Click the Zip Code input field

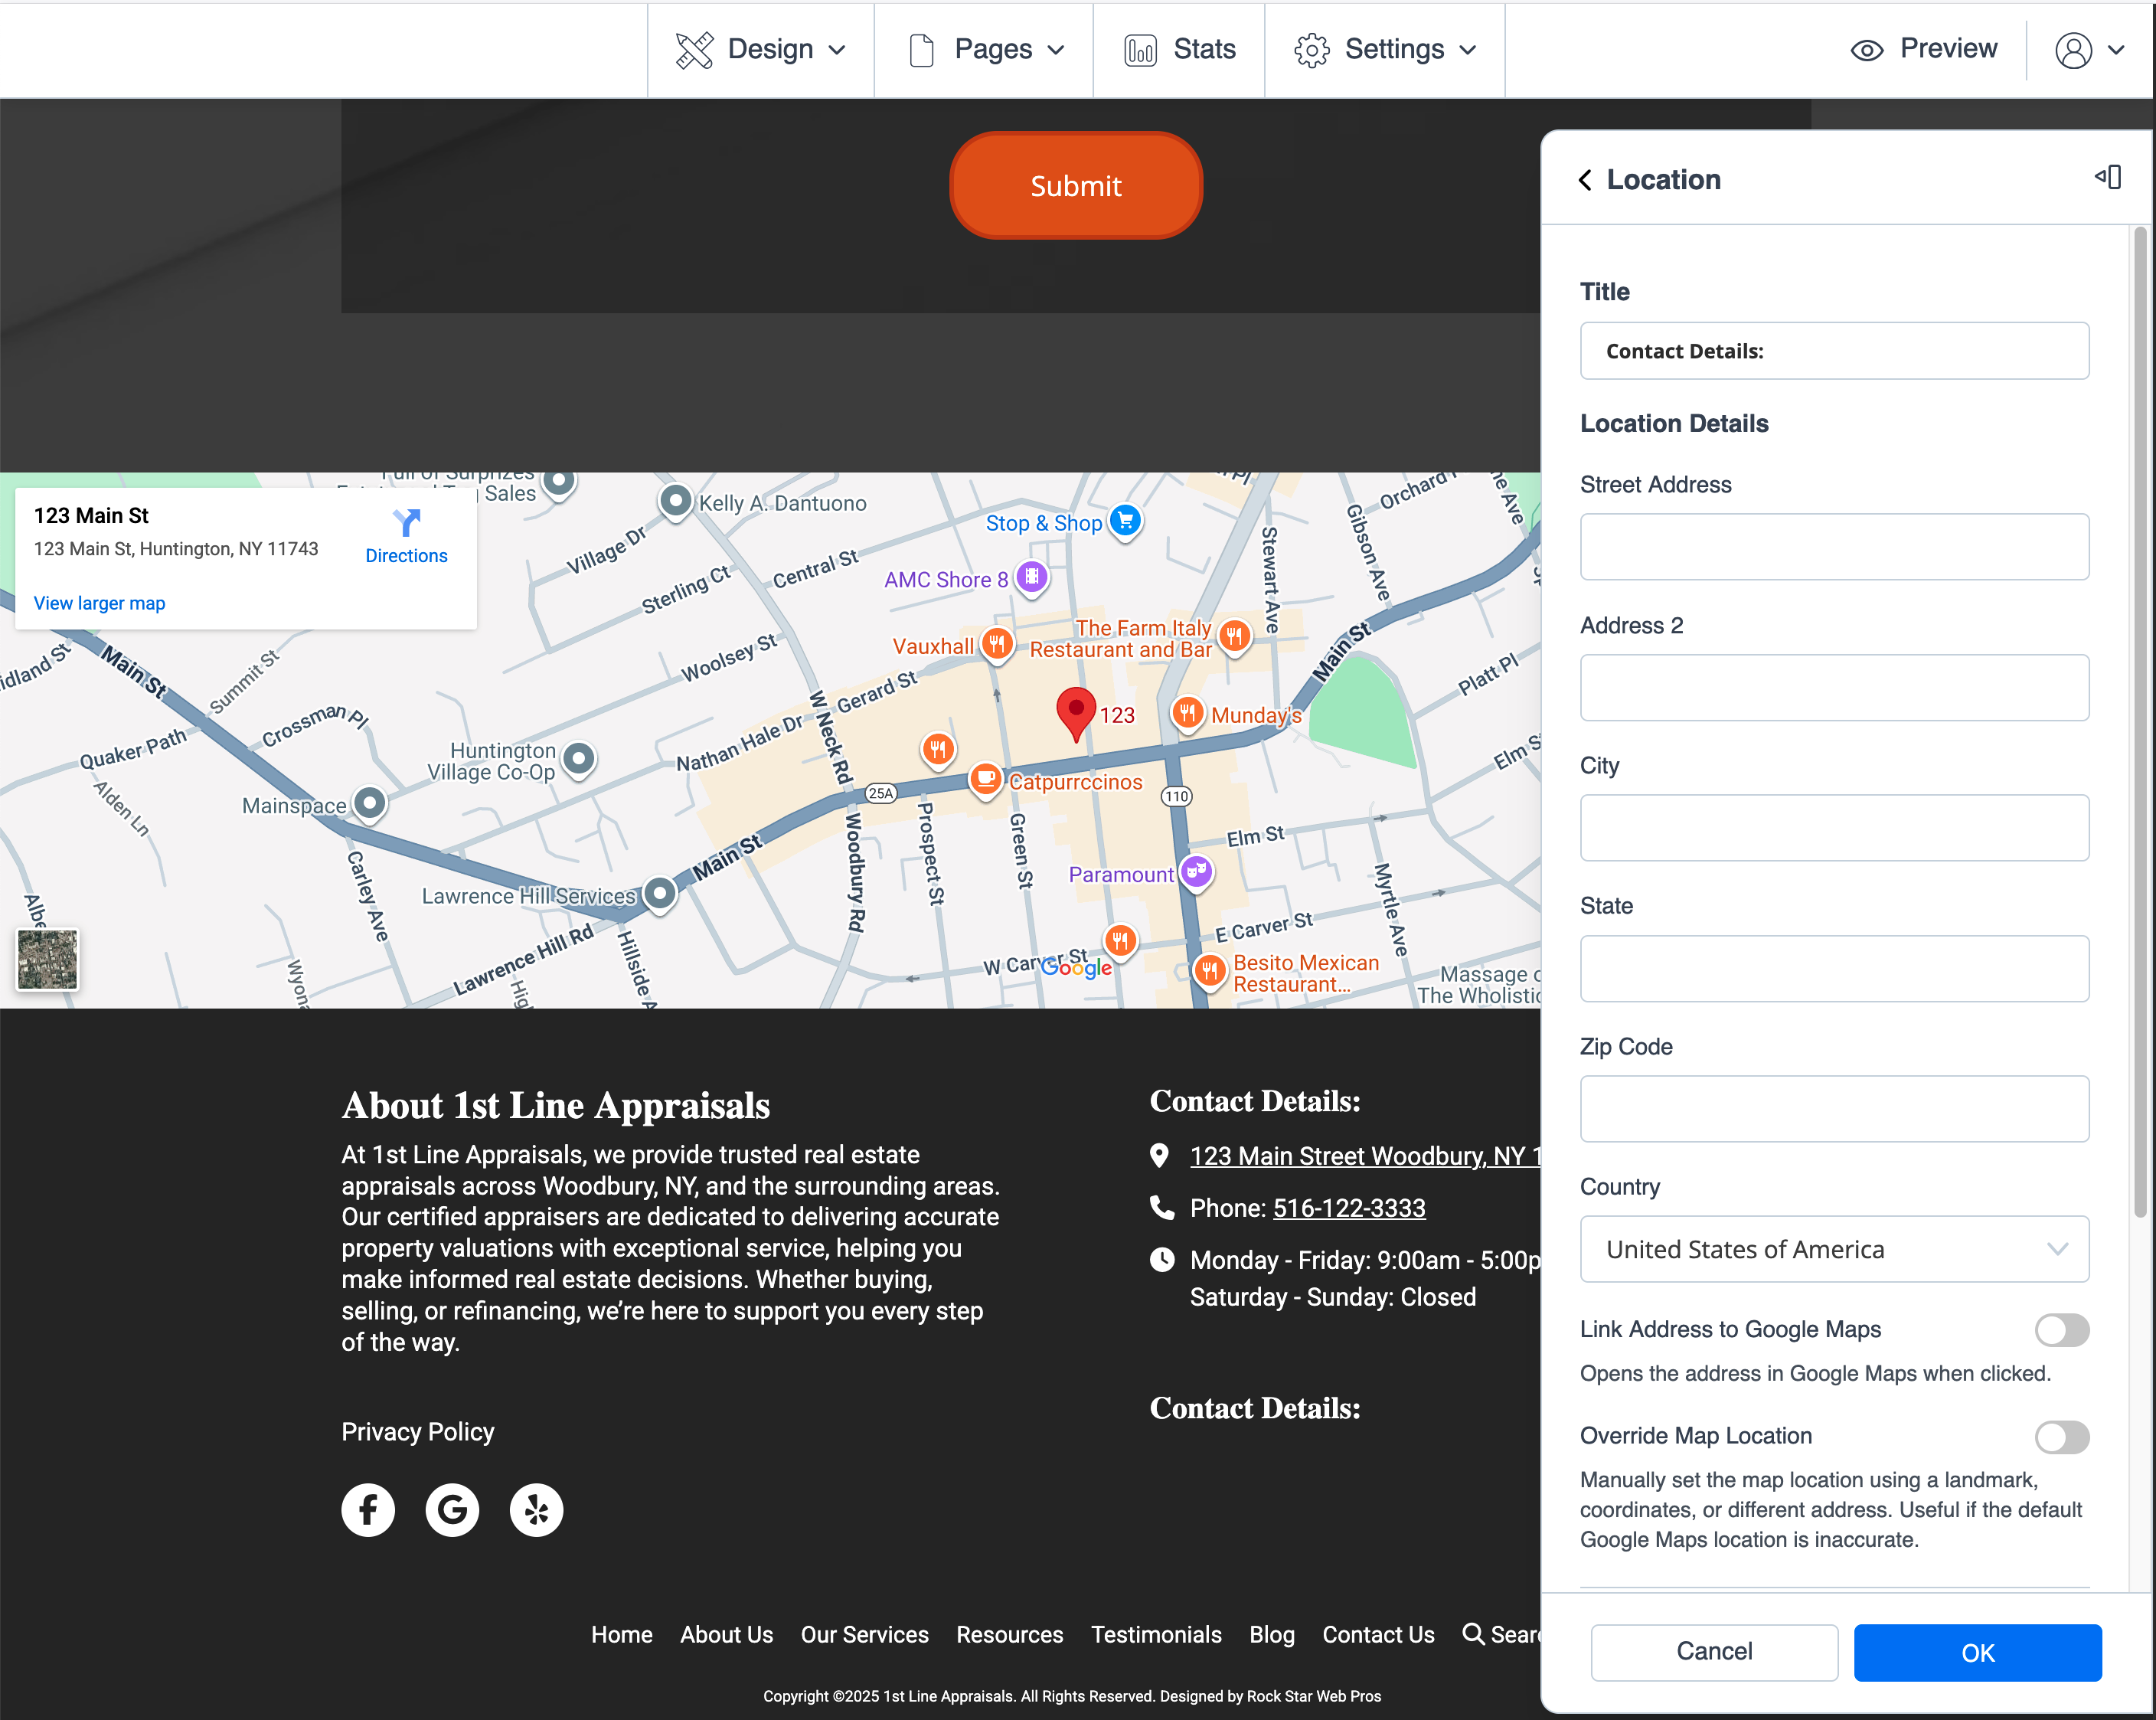tap(1834, 1108)
